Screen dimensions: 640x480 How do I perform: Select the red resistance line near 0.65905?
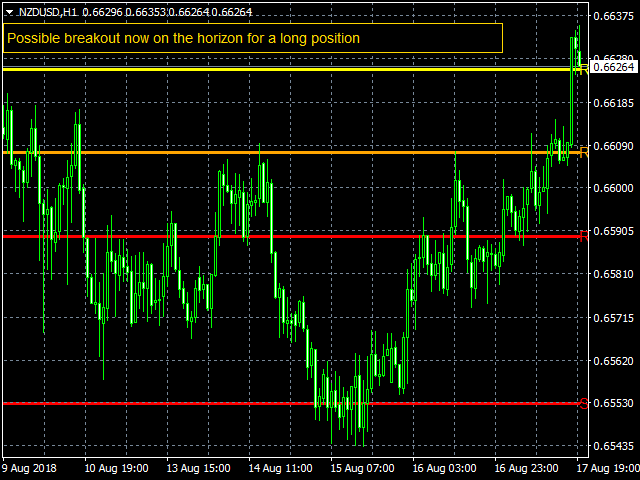point(291,236)
